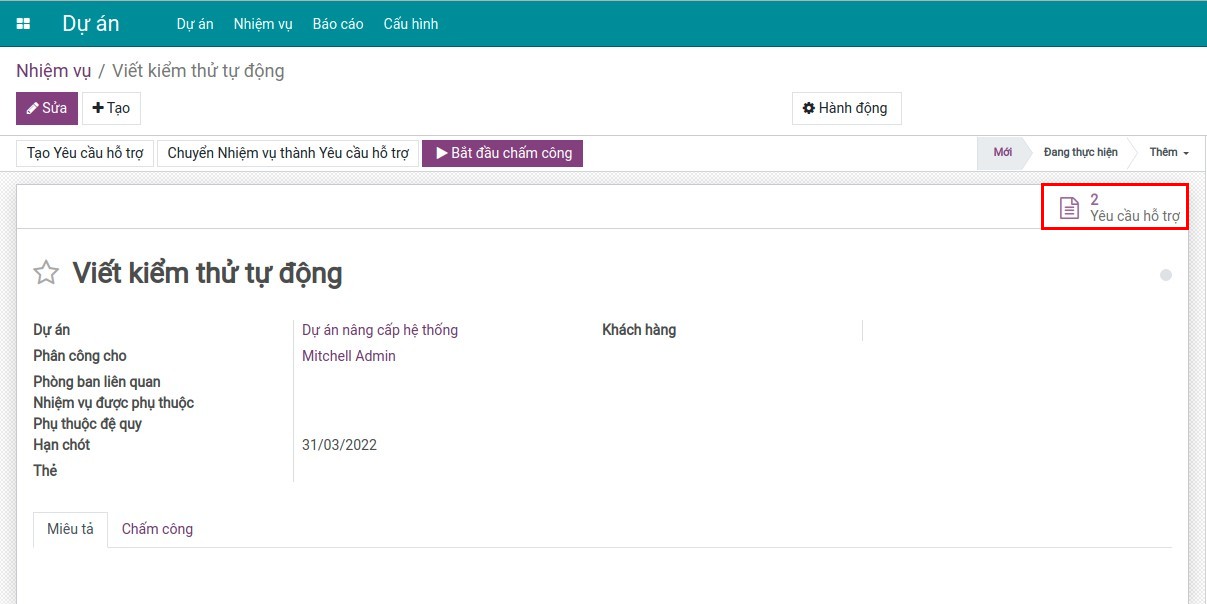
Task: Open the Báo cáo menu
Action: coord(338,24)
